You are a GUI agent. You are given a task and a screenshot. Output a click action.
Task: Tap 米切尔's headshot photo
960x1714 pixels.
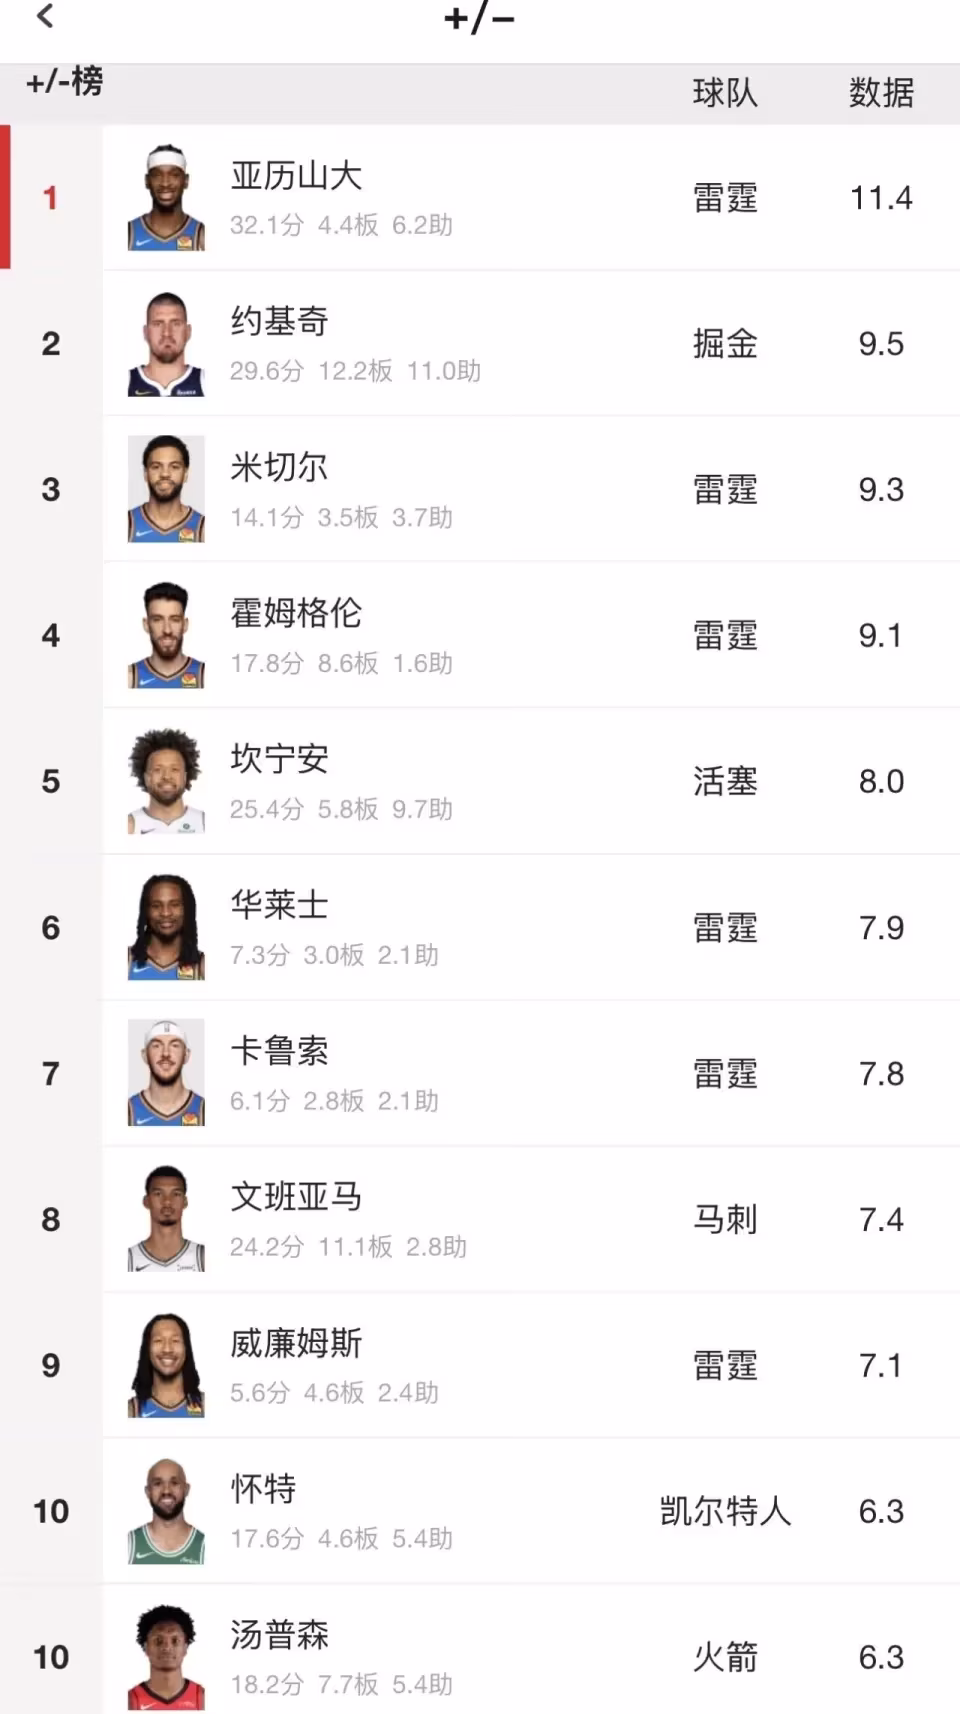coord(166,489)
